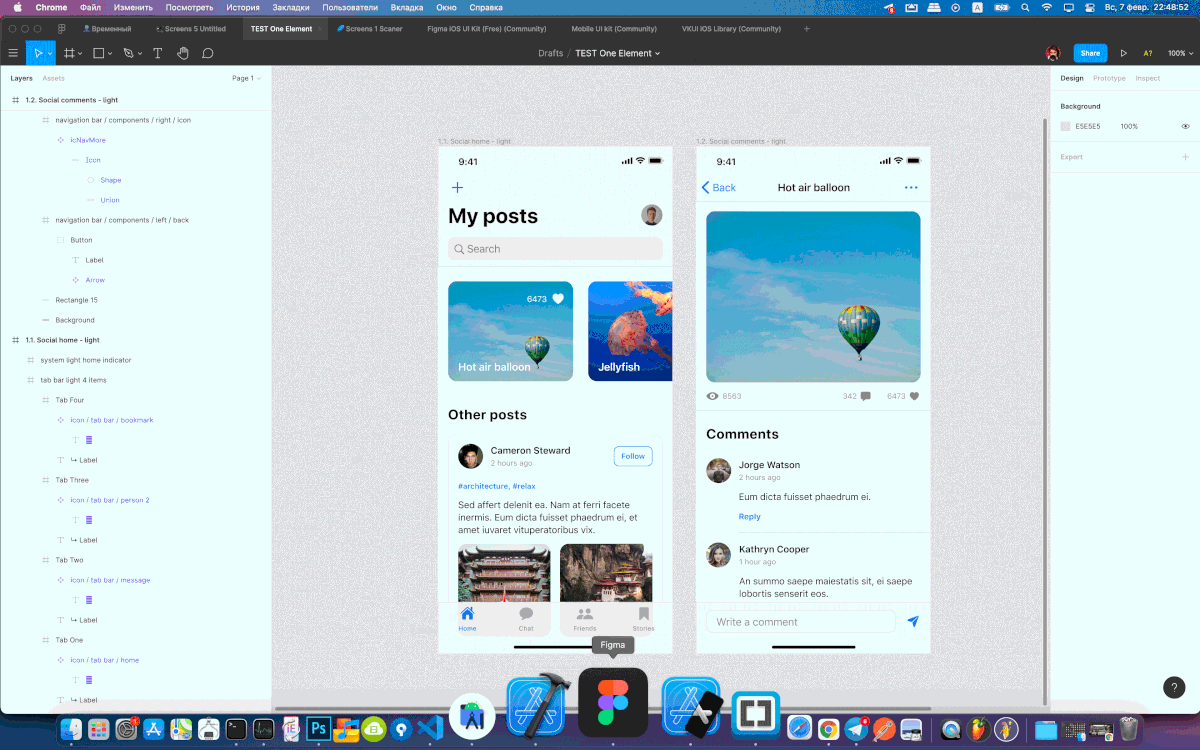The height and width of the screenshot is (750, 1200).
Task: Click the Background color swatch E5E5E5
Action: 1065,127
